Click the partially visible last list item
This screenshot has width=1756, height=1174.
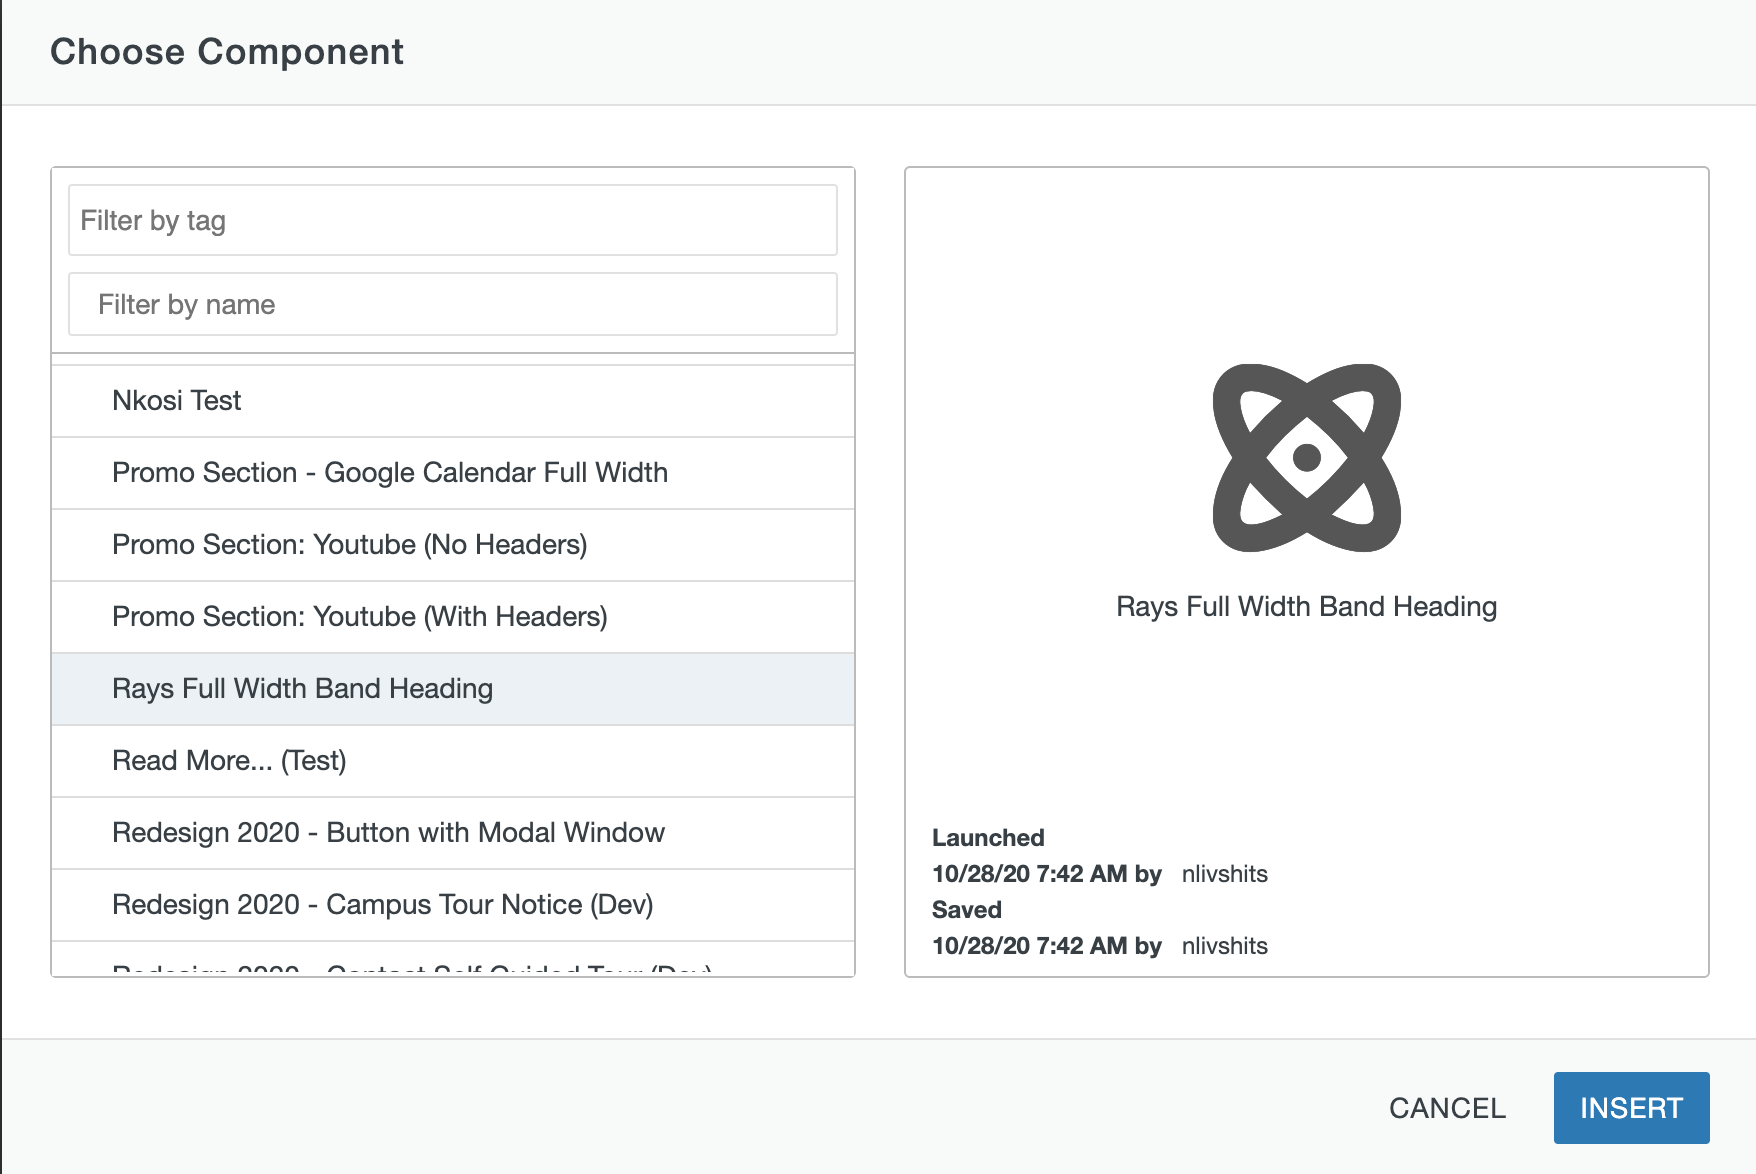tap(452, 965)
